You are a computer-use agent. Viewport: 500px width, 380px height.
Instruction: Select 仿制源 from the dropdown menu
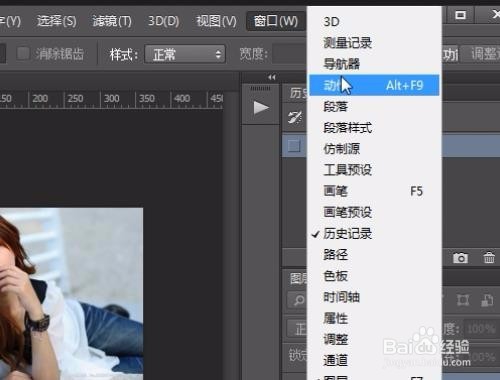pos(374,149)
